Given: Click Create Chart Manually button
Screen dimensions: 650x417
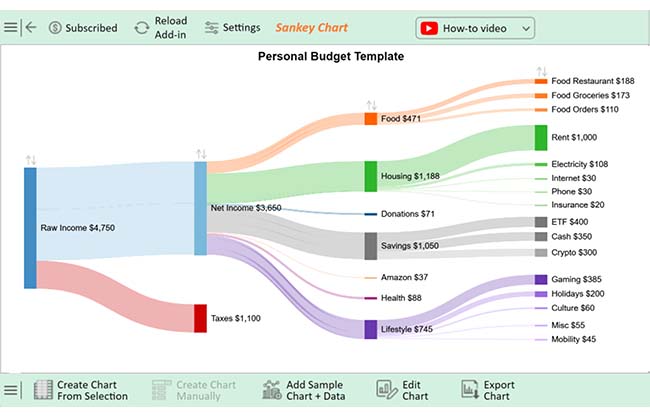Looking at the screenshot, I should [x=194, y=390].
